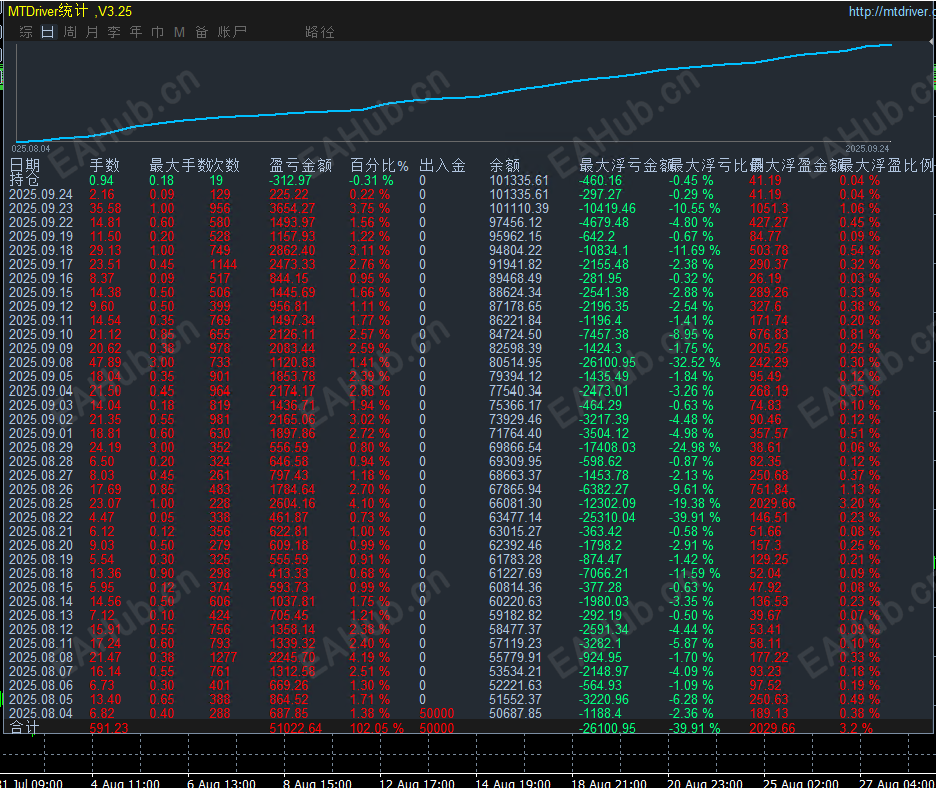Click total percentage 102.05 %
Screen dimensions: 936x788
tap(377, 728)
